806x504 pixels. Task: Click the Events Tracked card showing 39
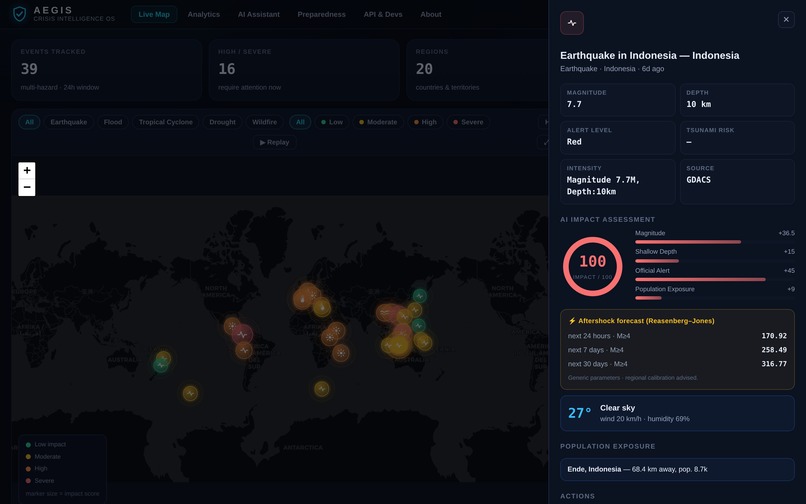[106, 69]
